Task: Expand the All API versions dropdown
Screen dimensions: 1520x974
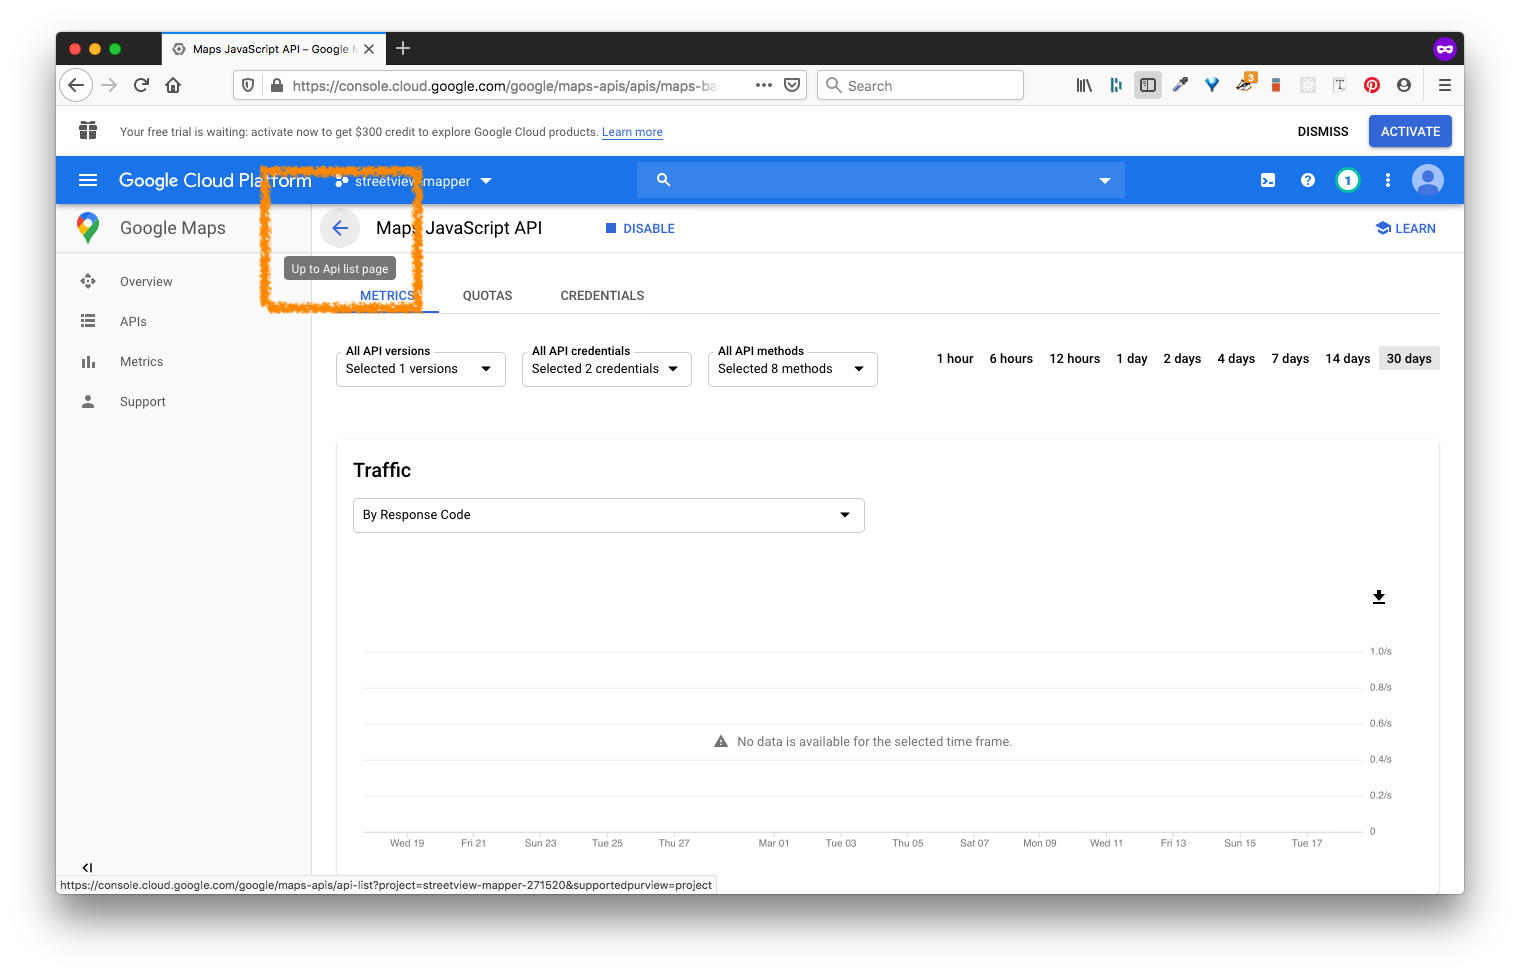Action: (420, 369)
